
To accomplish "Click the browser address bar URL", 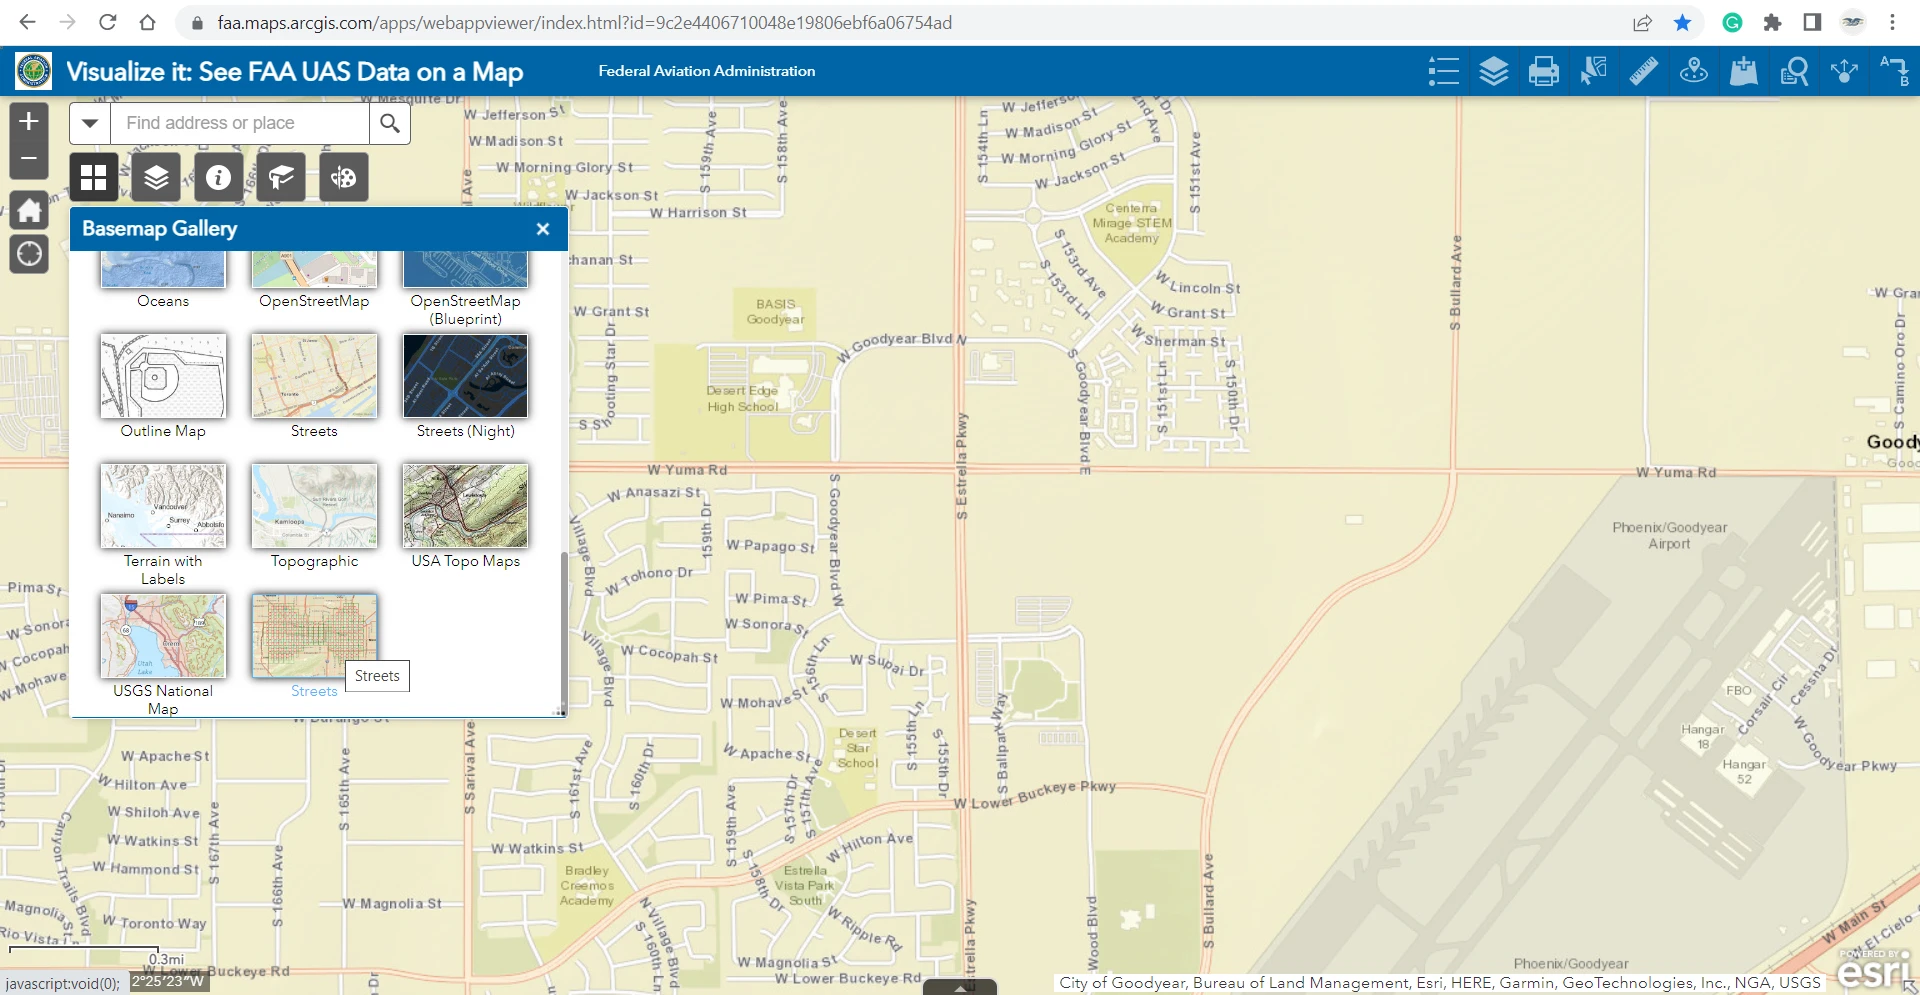I will coord(585,22).
